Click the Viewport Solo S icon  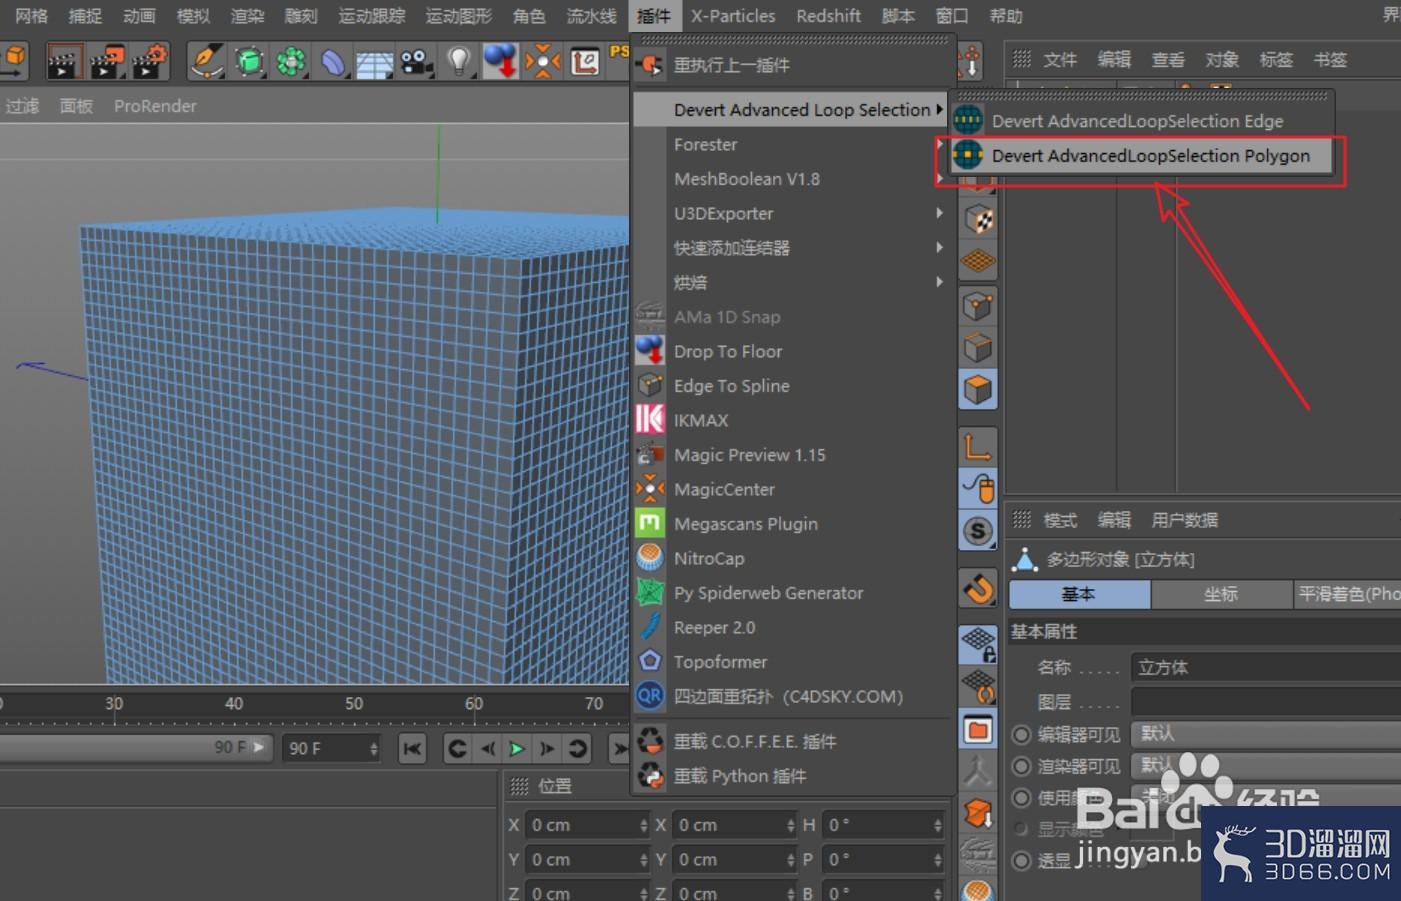(x=978, y=530)
